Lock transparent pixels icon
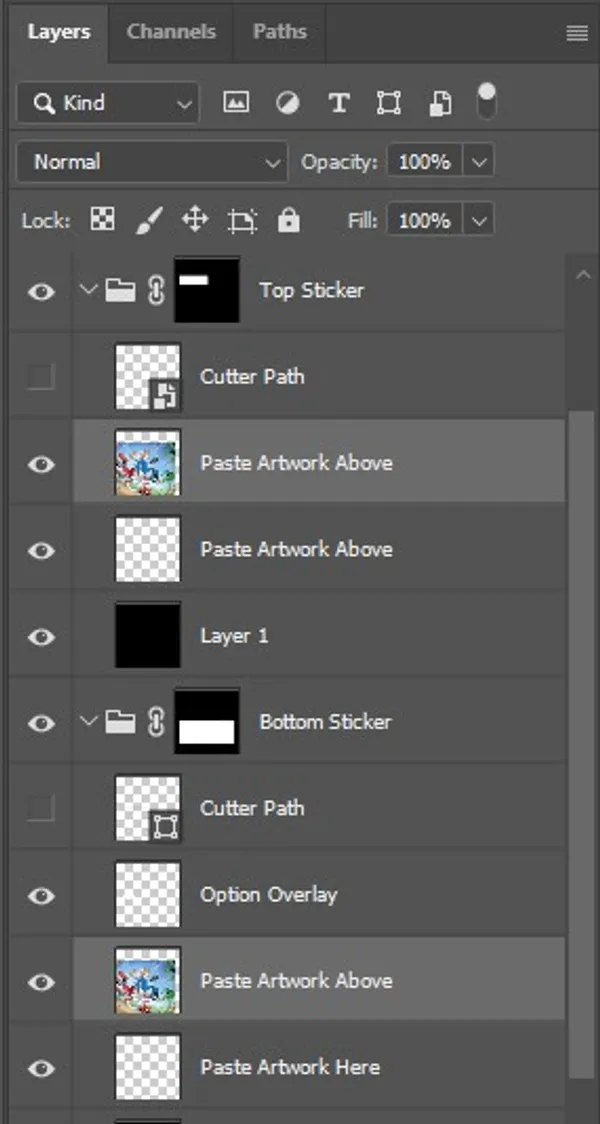The image size is (600, 1124). (102, 220)
